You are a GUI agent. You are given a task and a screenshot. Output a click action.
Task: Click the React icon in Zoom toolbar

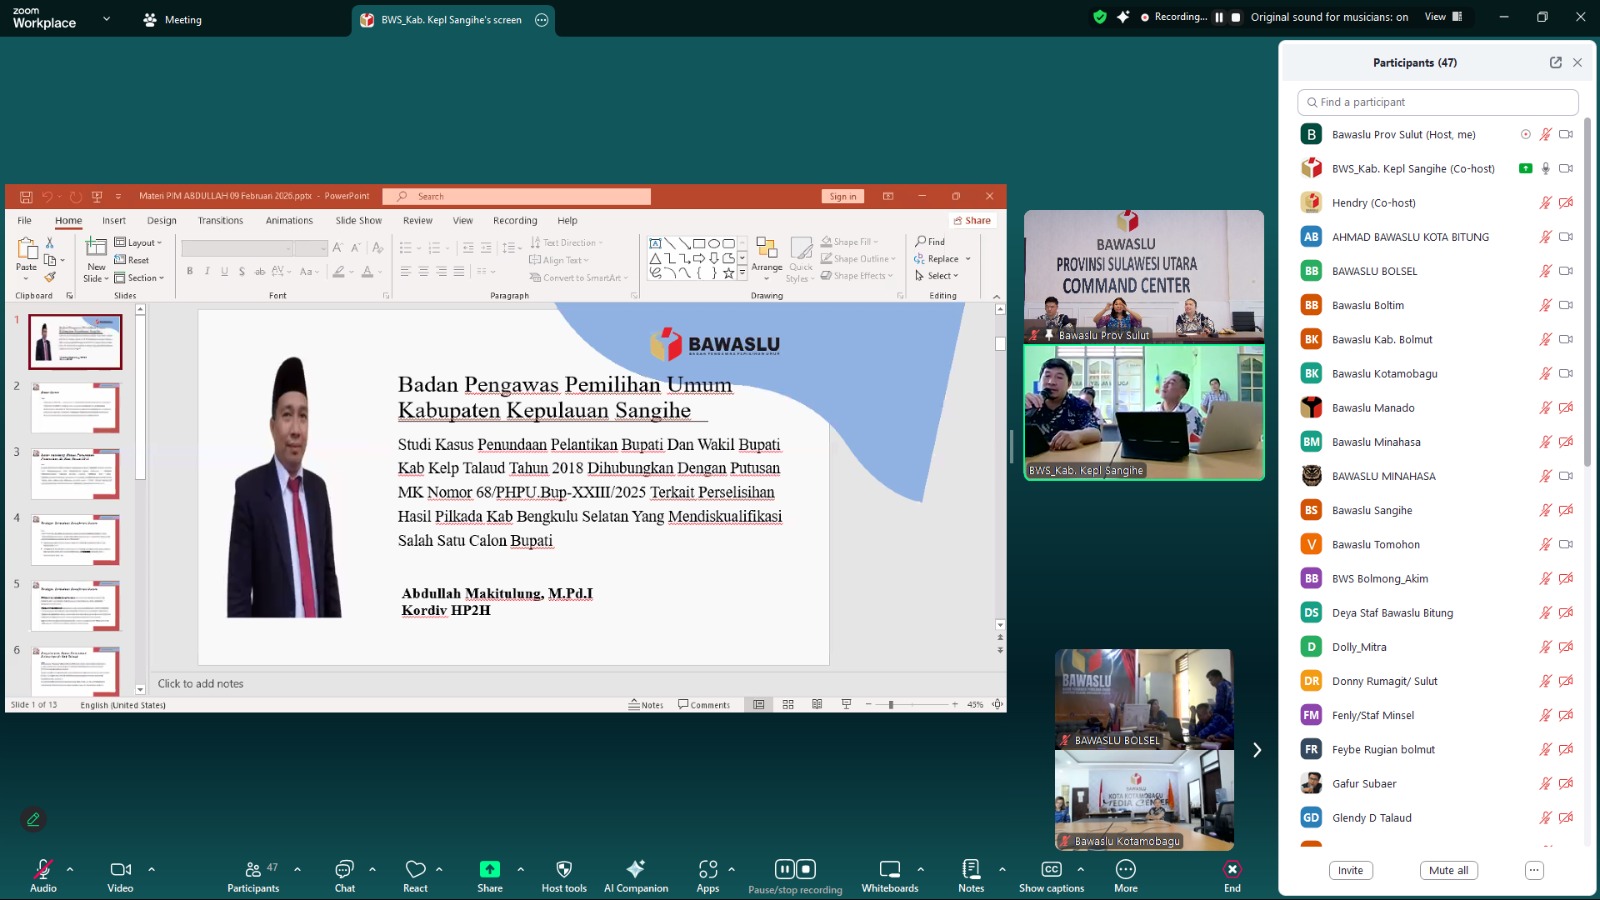point(415,869)
